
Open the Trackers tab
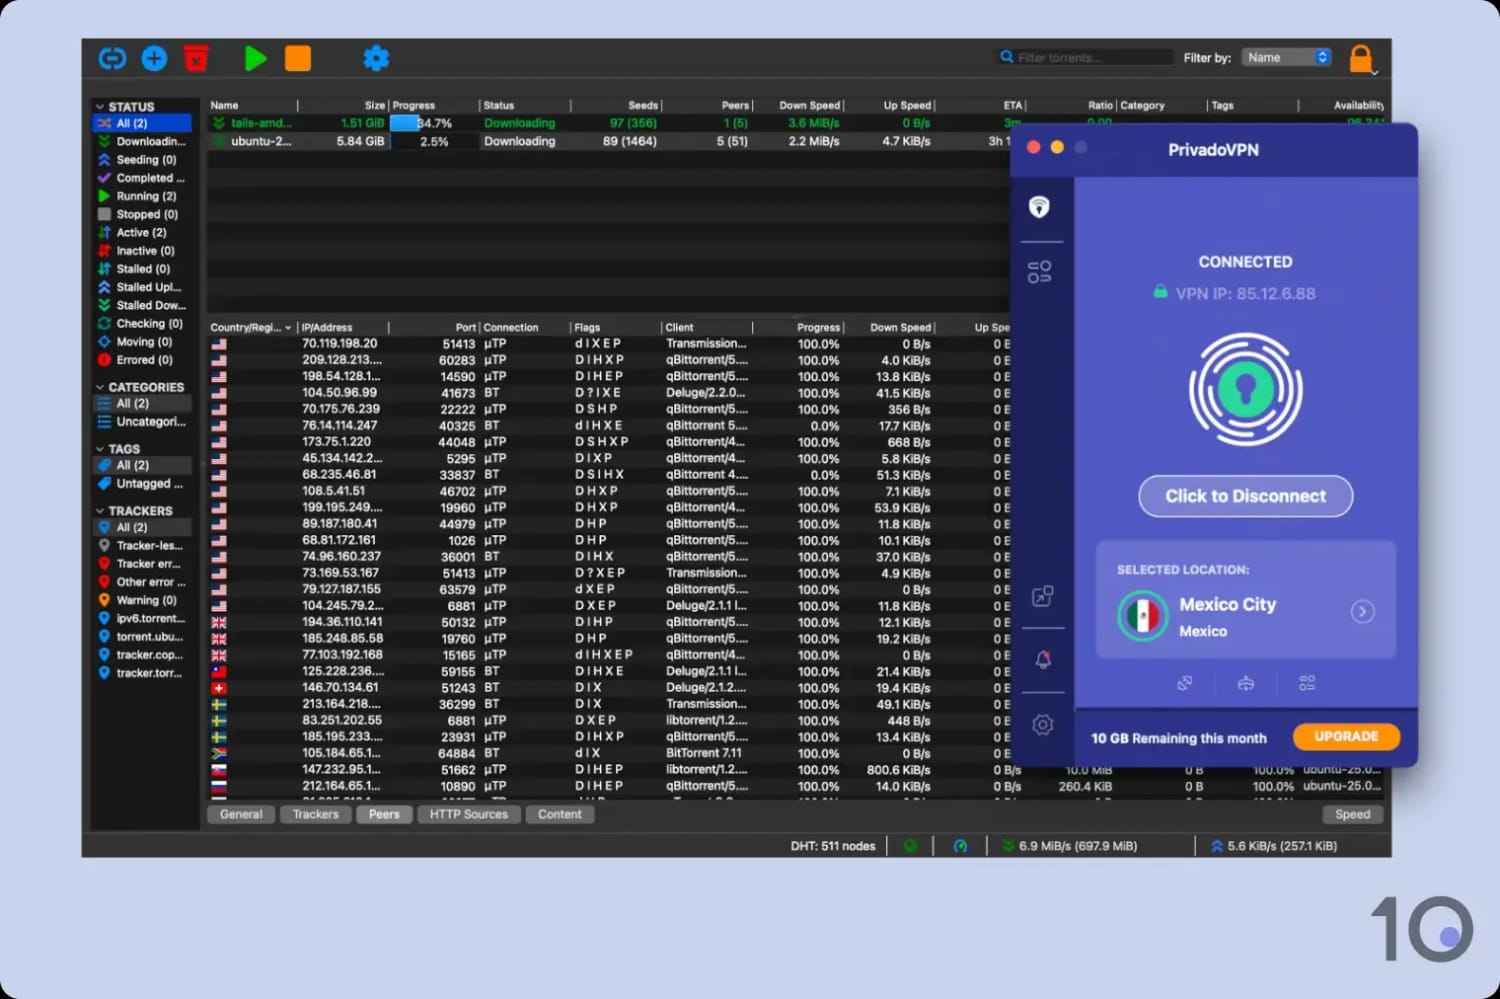(315, 814)
